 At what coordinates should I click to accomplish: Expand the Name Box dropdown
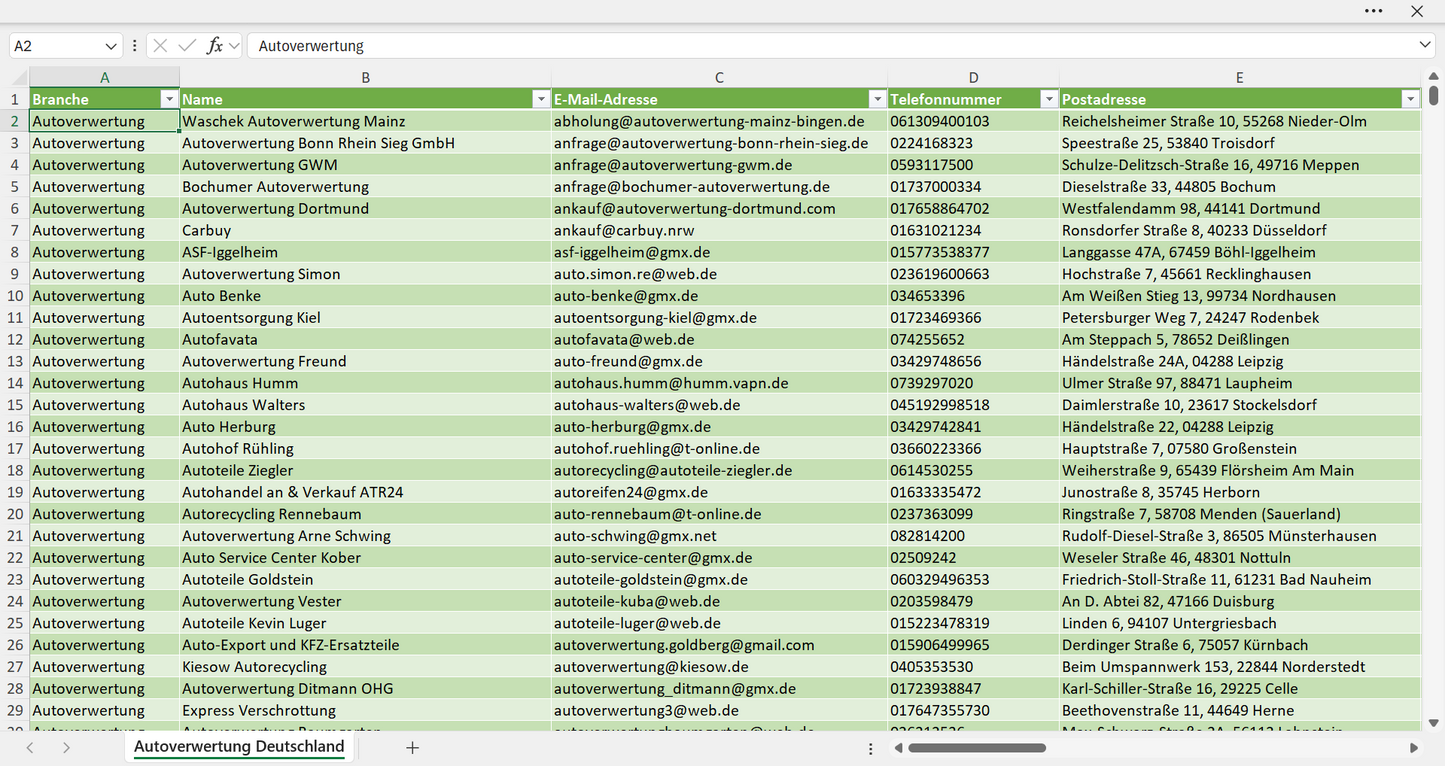click(110, 46)
